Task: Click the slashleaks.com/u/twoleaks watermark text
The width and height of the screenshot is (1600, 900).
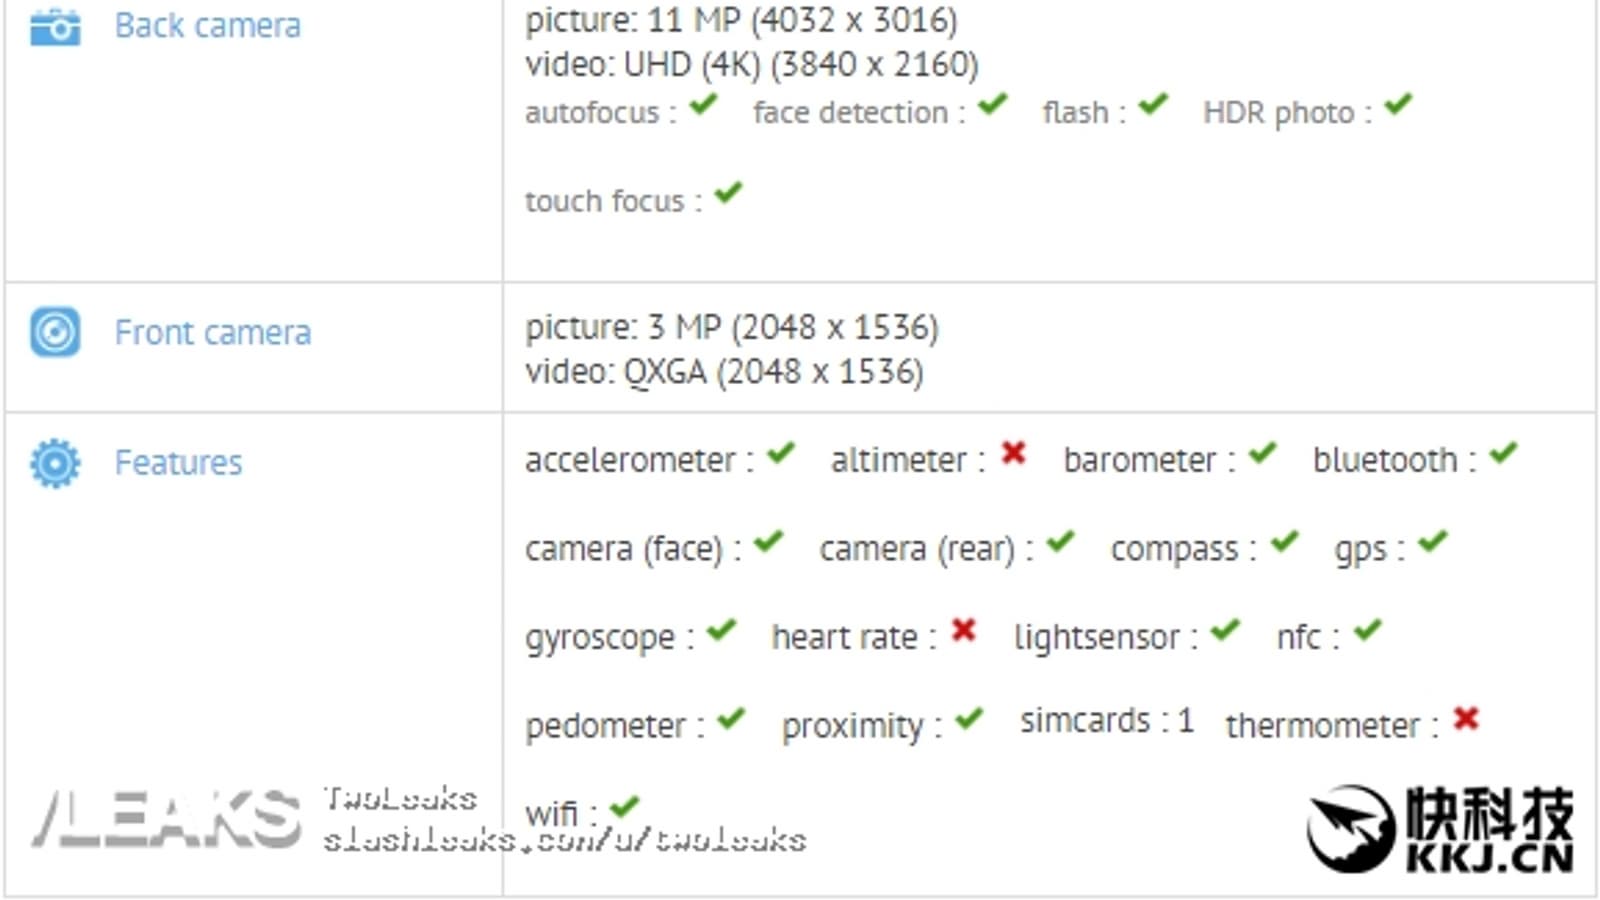Action: (x=564, y=839)
